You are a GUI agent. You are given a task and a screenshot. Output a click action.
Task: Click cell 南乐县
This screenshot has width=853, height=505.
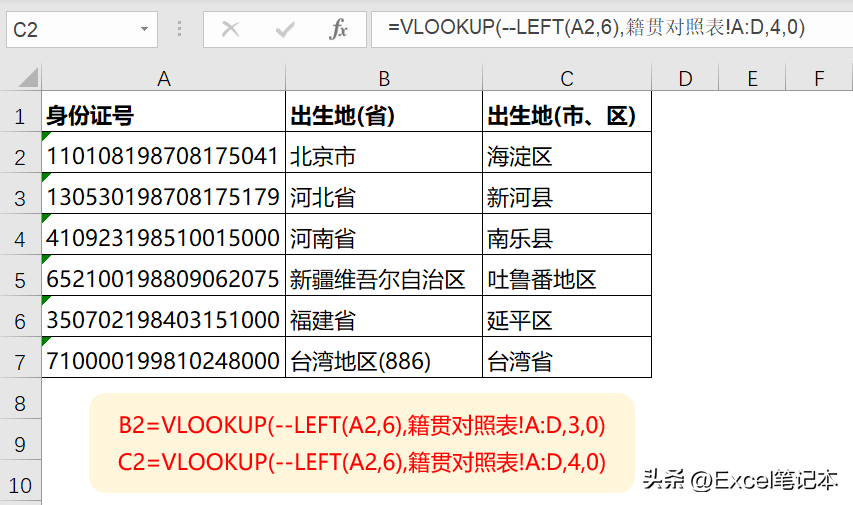coord(567,234)
